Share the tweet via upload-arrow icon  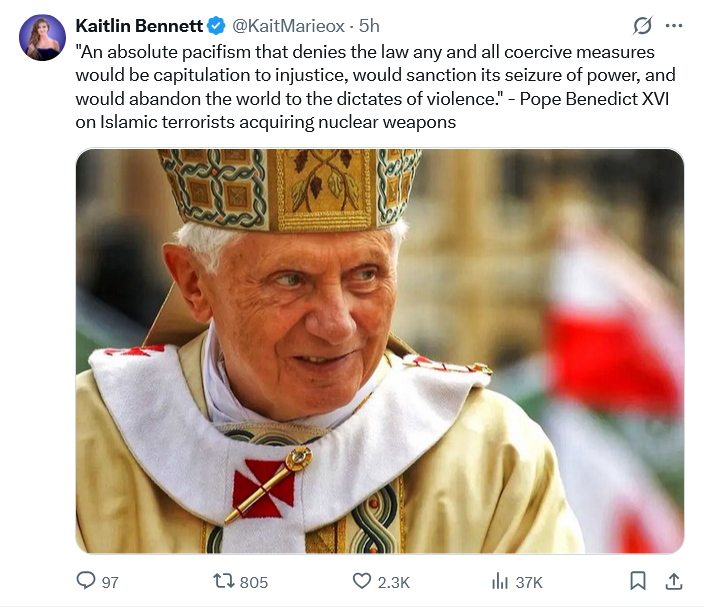tap(673, 580)
